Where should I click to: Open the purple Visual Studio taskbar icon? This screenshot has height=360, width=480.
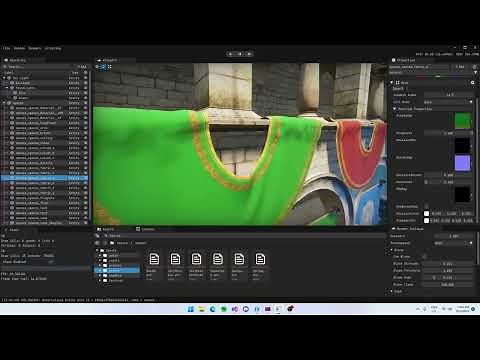[235, 309]
